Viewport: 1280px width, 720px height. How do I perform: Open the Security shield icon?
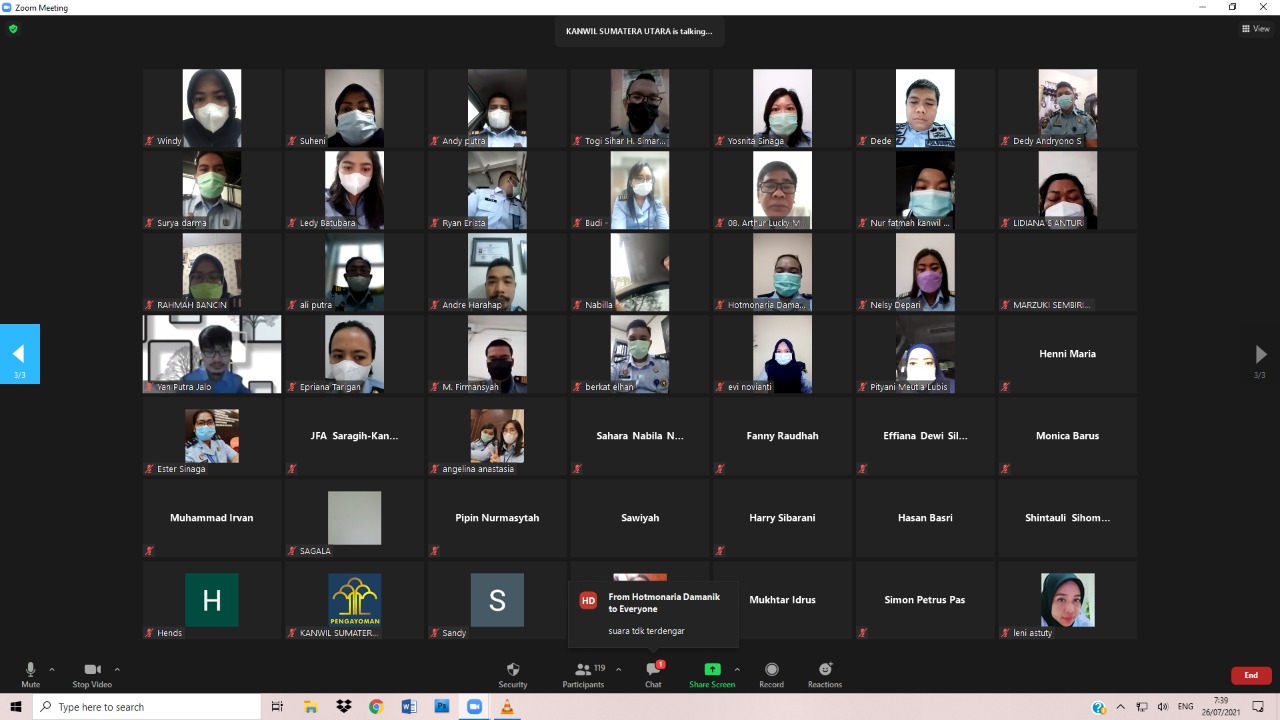512,670
